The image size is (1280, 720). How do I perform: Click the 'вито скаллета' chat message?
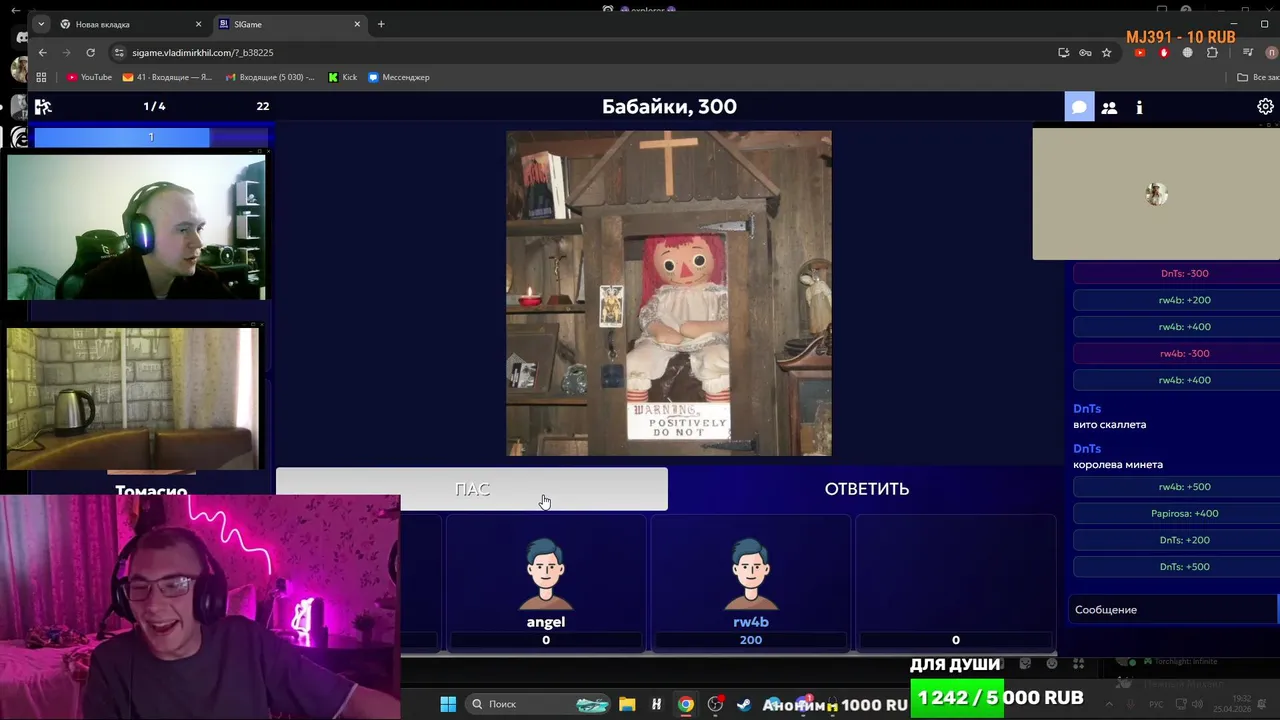pos(1109,424)
